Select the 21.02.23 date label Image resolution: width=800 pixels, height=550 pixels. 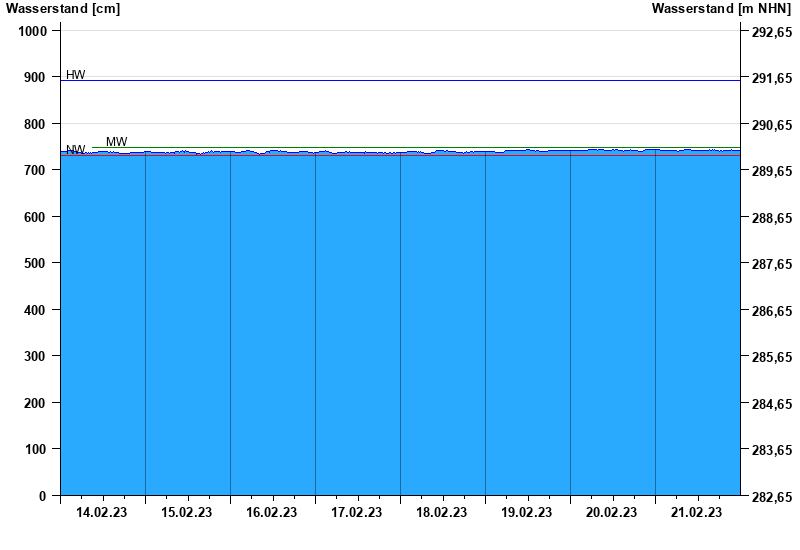697,513
